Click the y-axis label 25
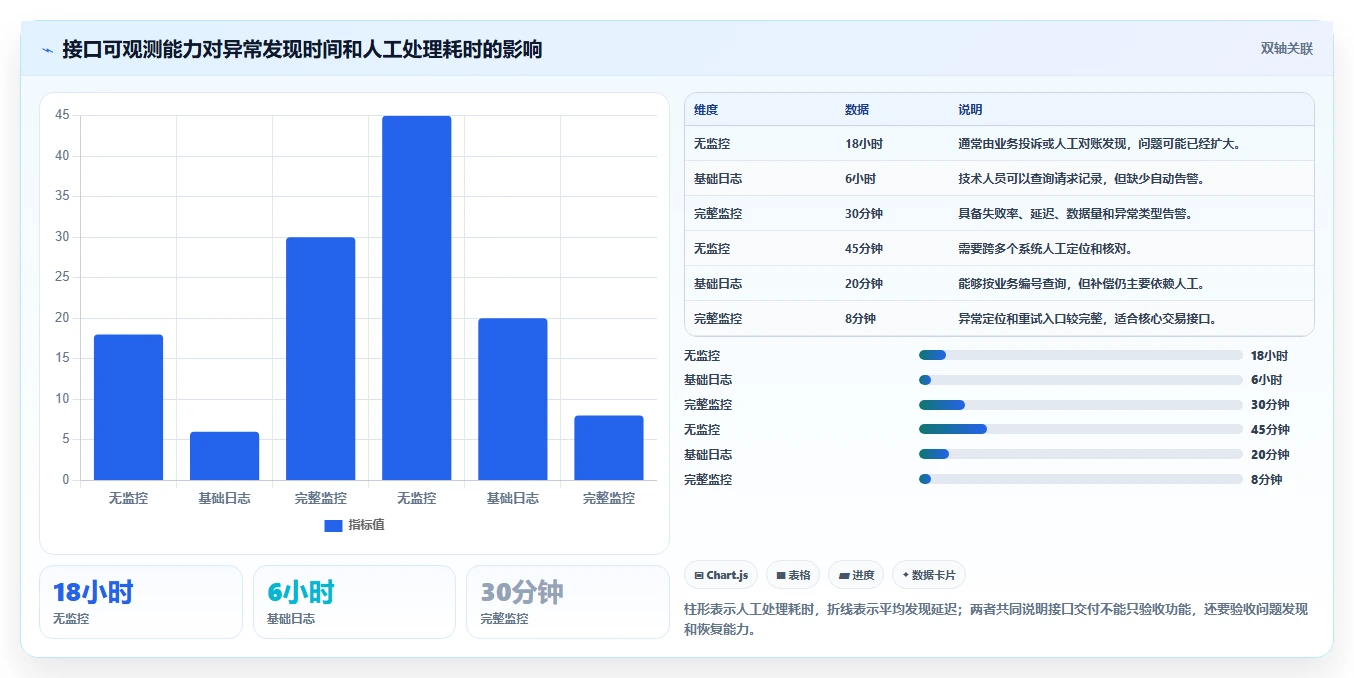 pos(62,277)
